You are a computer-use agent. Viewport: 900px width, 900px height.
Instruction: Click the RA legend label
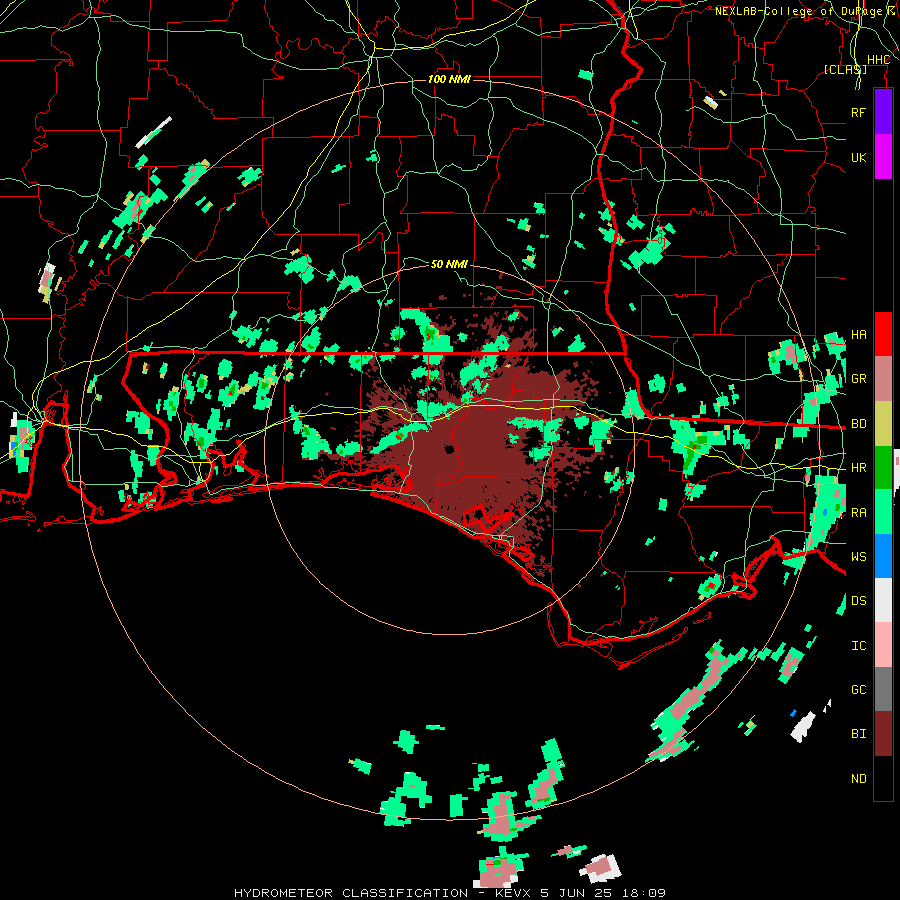[x=858, y=512]
